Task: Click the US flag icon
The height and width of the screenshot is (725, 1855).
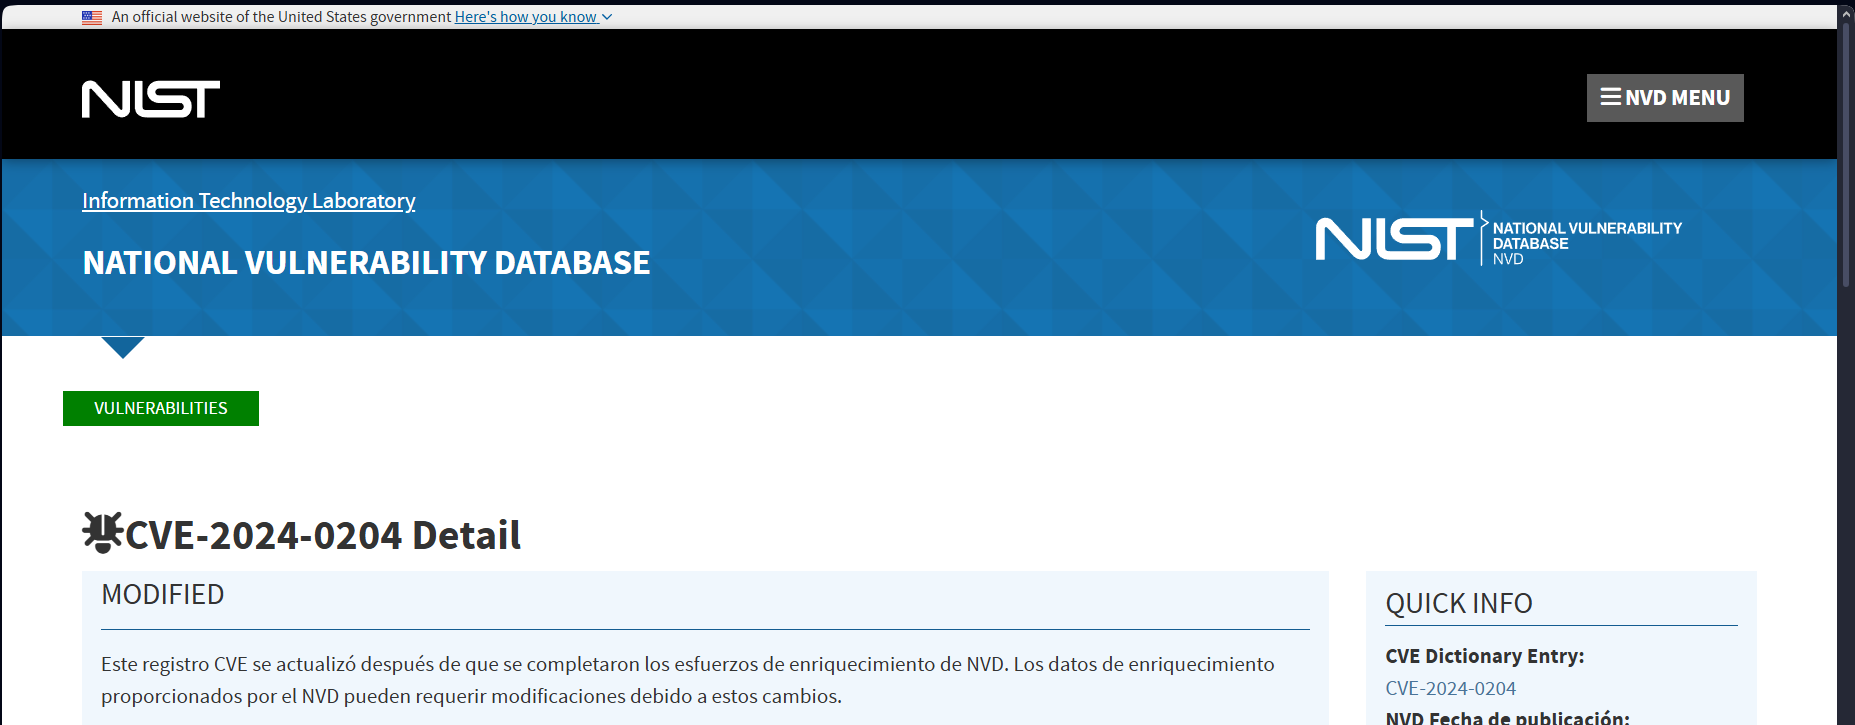Action: pos(92,17)
